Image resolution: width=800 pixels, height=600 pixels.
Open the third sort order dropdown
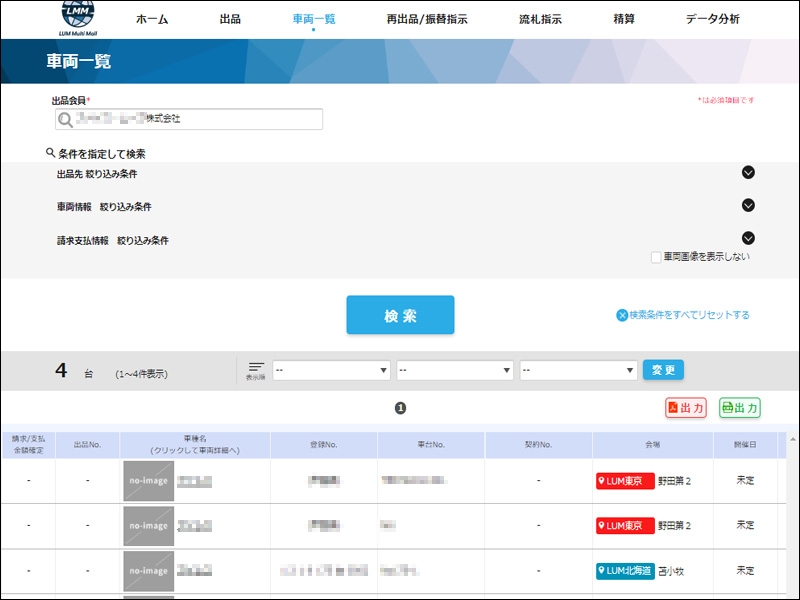[x=578, y=370]
